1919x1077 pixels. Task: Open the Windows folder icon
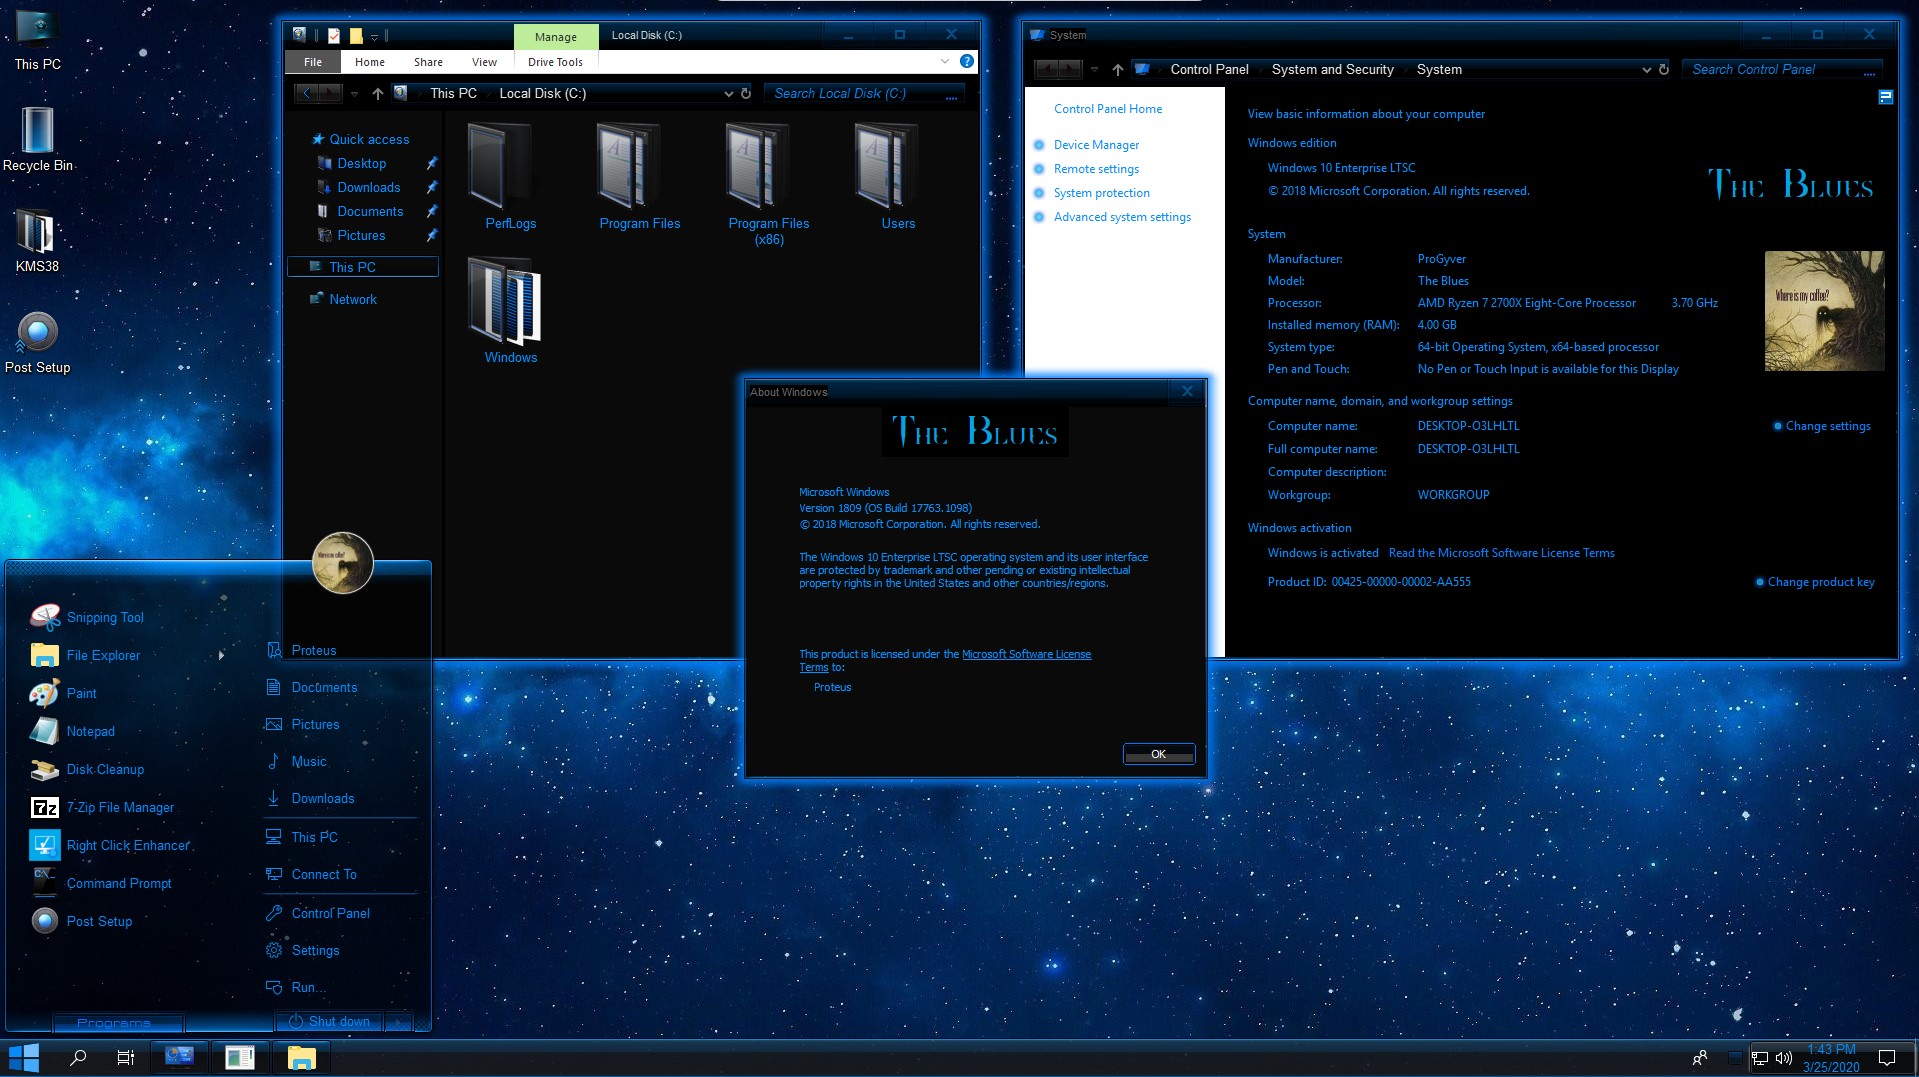click(506, 299)
